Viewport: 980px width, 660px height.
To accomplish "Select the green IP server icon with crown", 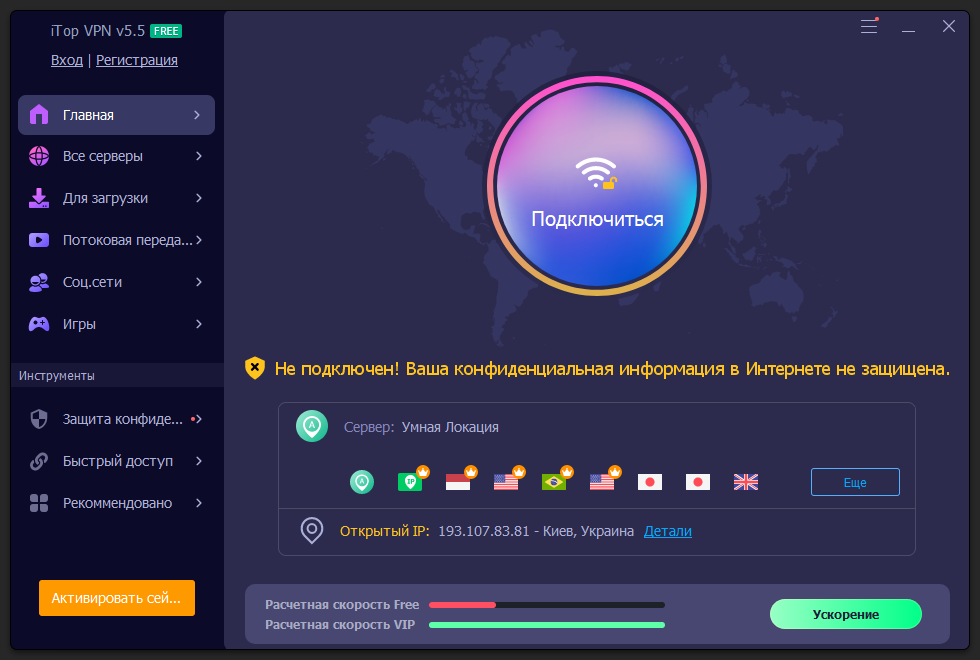I will click(412, 480).
